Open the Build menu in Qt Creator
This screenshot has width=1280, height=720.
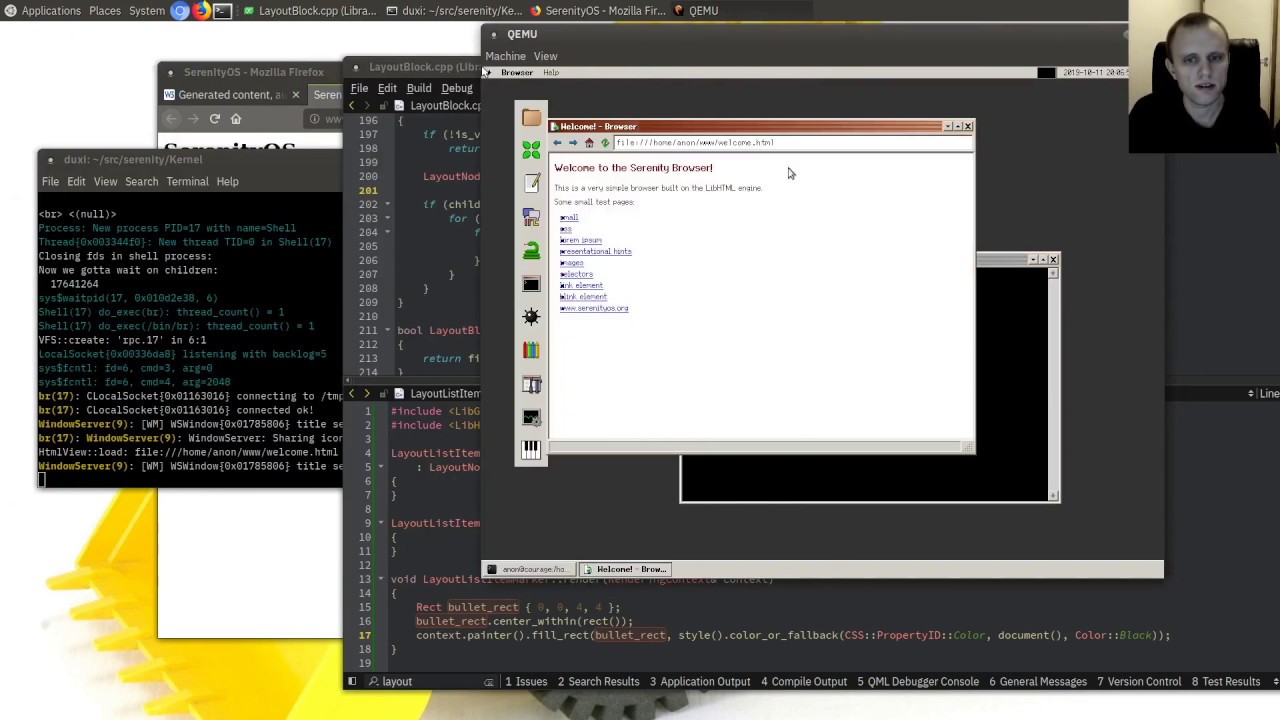[419, 88]
